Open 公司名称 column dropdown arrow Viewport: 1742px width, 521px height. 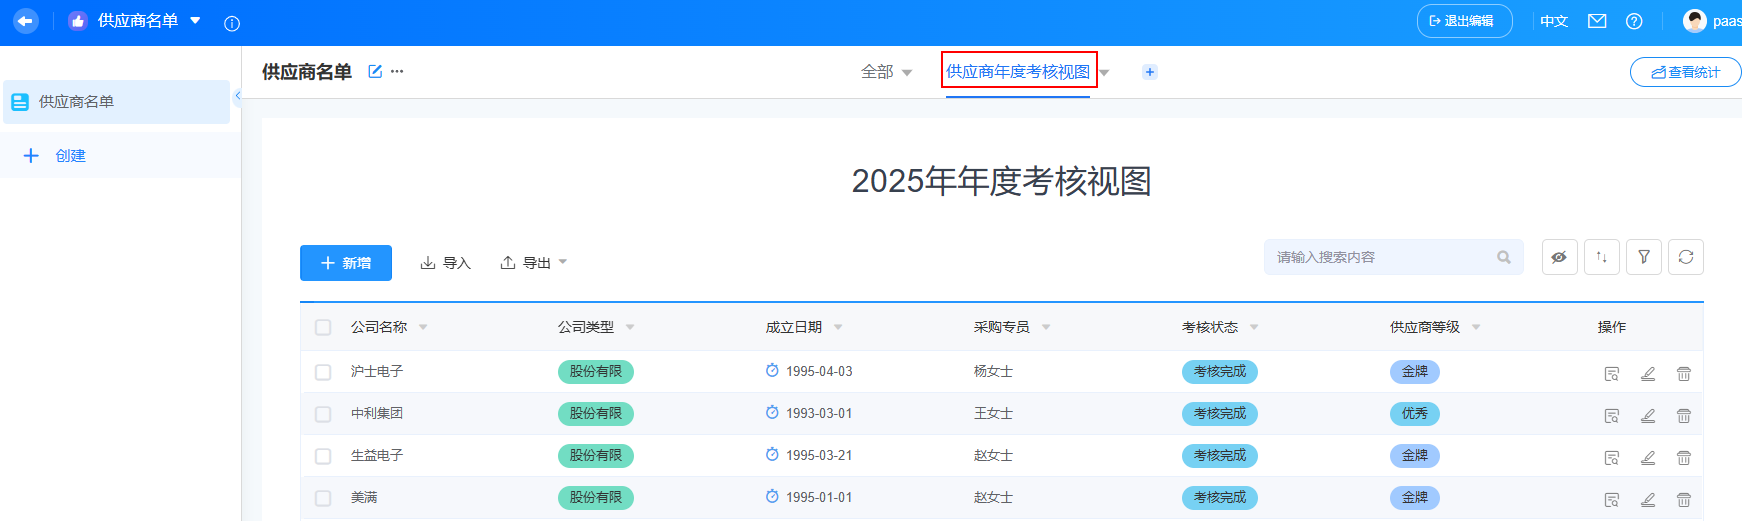[423, 327]
